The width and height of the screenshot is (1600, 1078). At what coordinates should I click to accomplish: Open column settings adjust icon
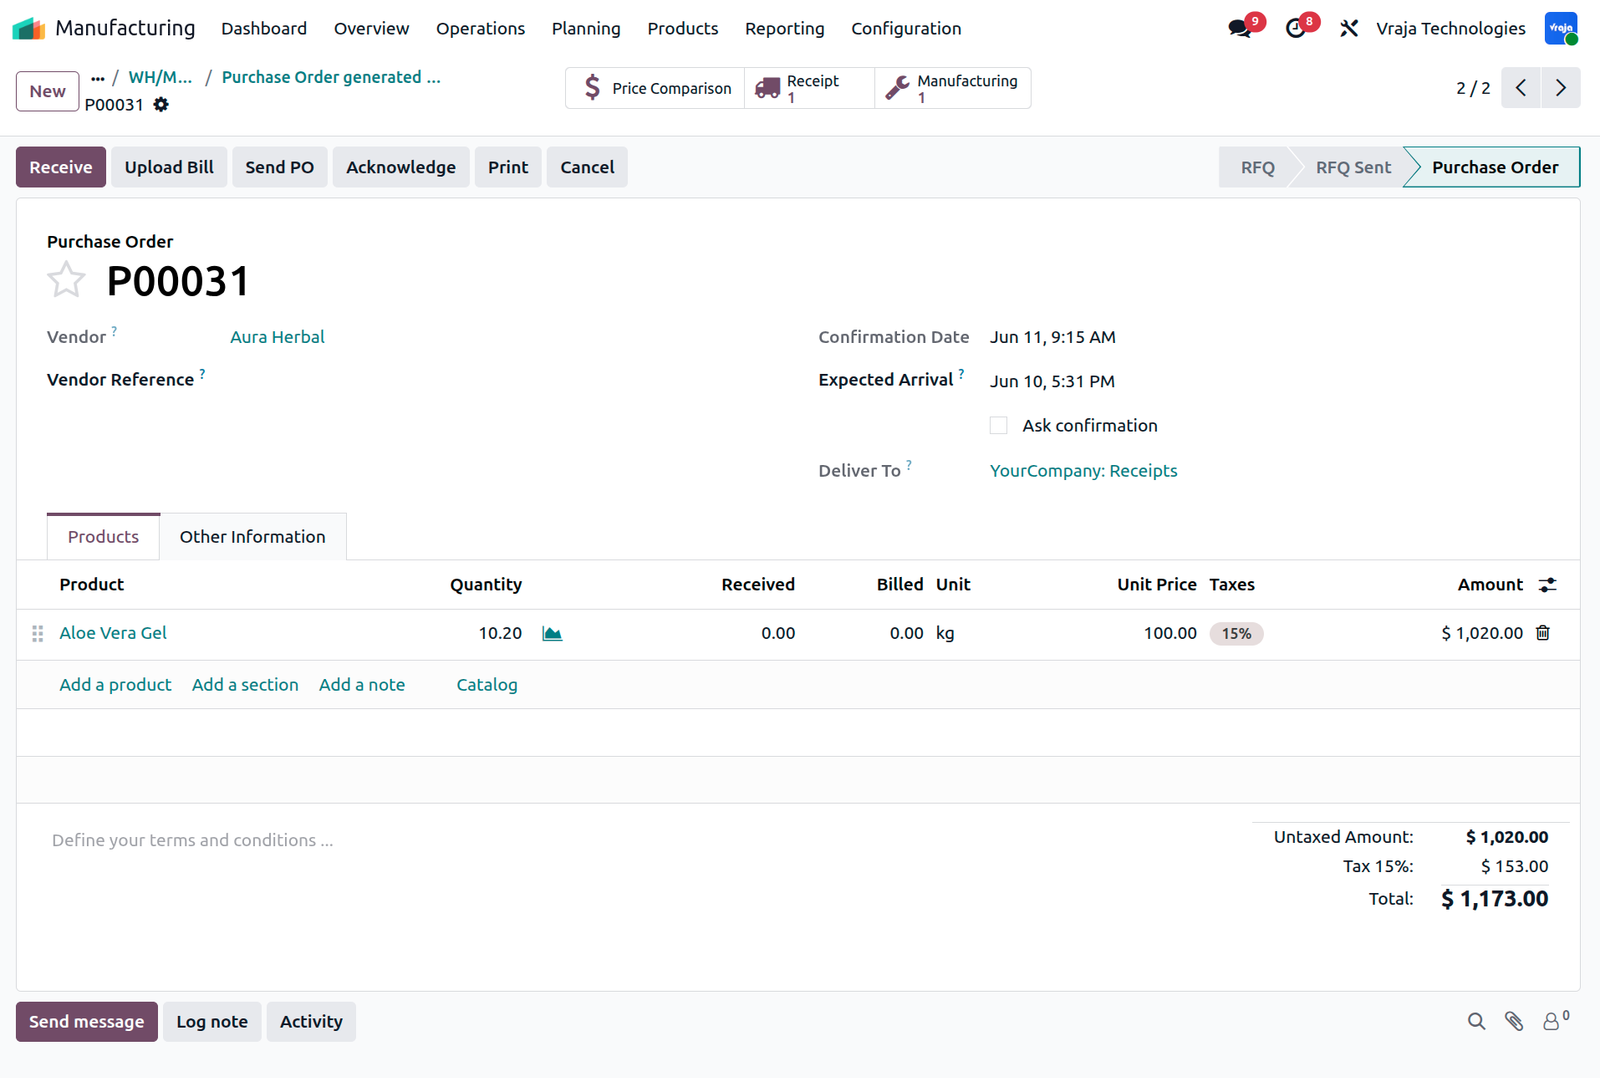coord(1548,585)
